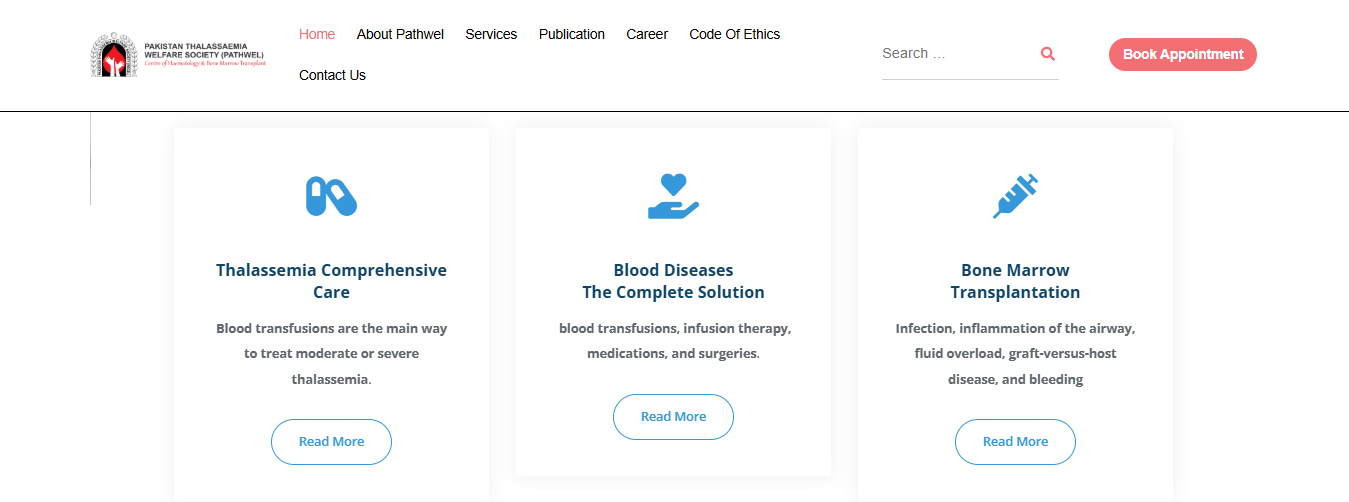Viewport: 1349px width, 502px height.
Task: Open the Services menu
Action: [491, 34]
